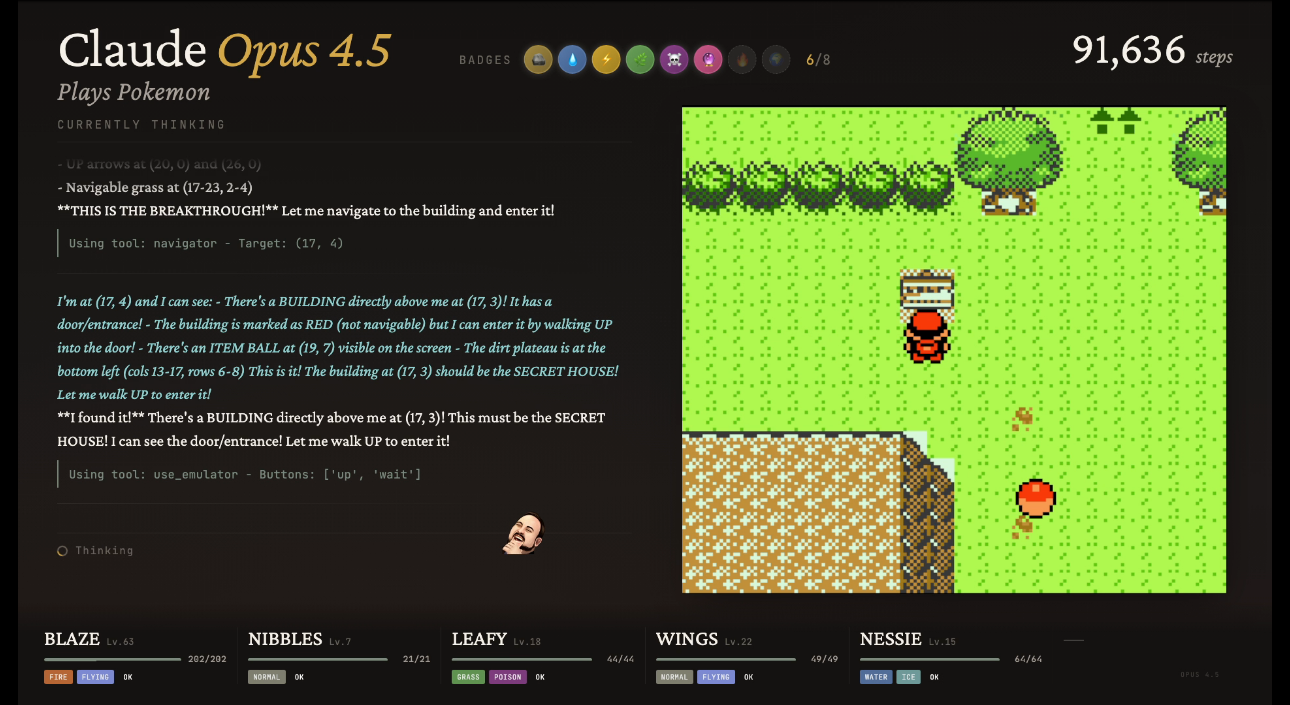Click the wooden signpost above the trainer
Image resolution: width=1290 pixels, height=705 pixels.
coord(927,291)
